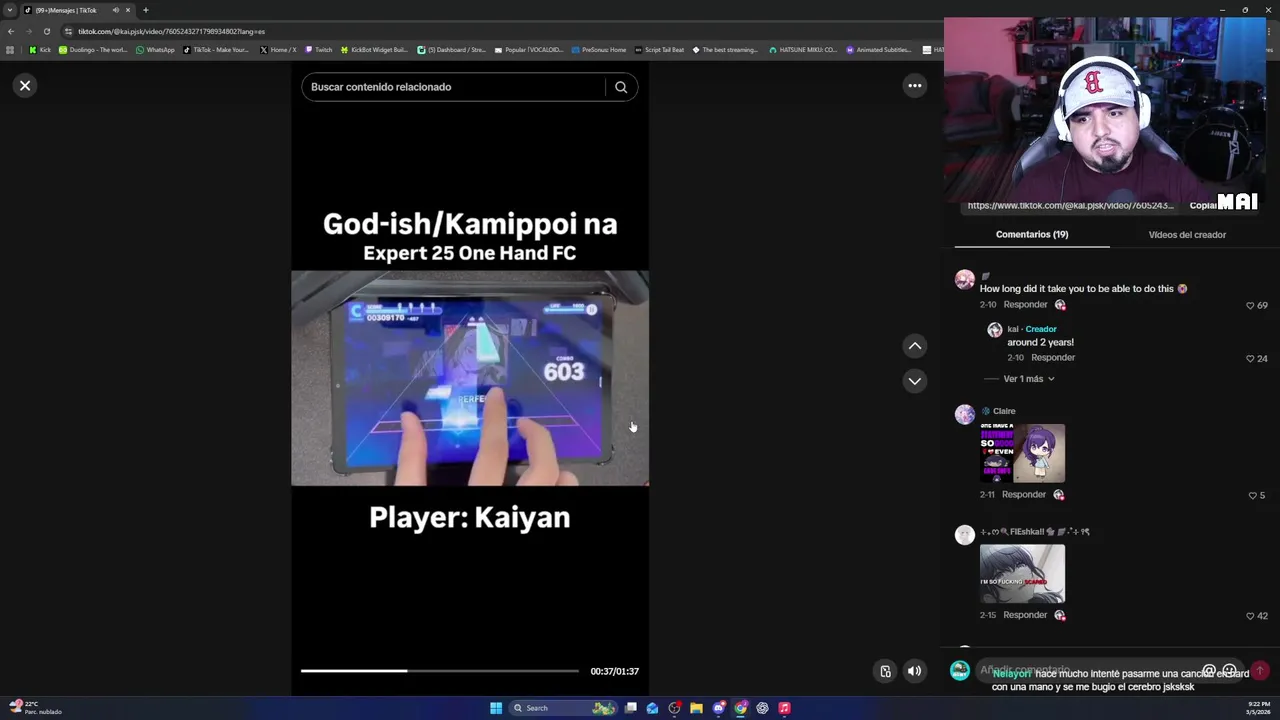Viewport: 1280px width, 720px height.
Task: Open the browser tab search dropdown
Action: (x=9, y=10)
